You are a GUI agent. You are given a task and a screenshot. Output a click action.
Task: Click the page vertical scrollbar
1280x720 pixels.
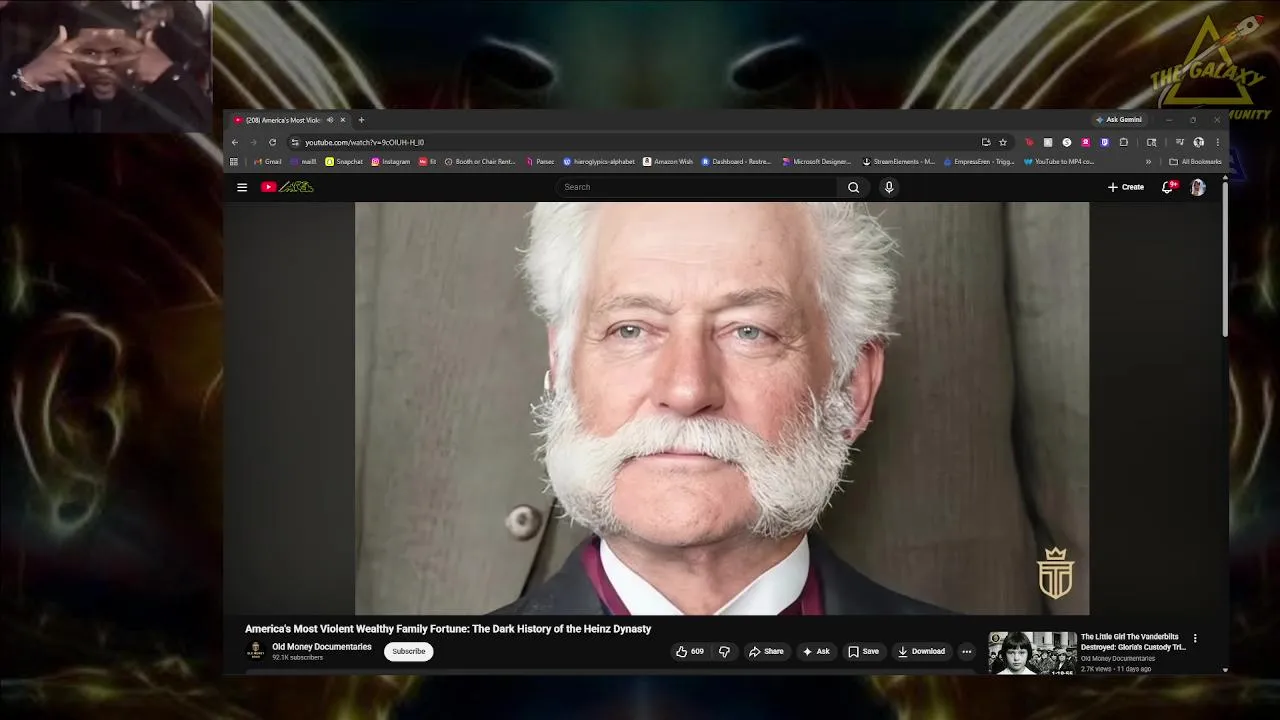click(x=1225, y=260)
